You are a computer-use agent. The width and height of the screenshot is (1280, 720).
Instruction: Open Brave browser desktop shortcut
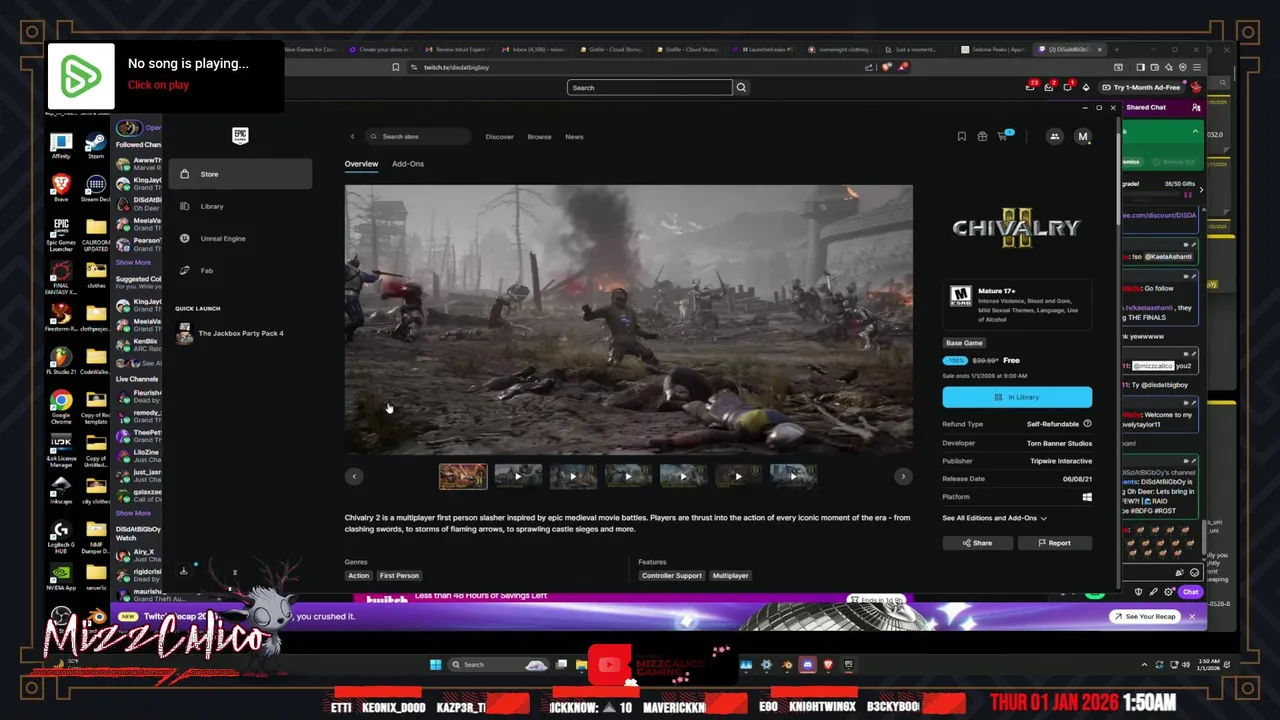pos(61,188)
